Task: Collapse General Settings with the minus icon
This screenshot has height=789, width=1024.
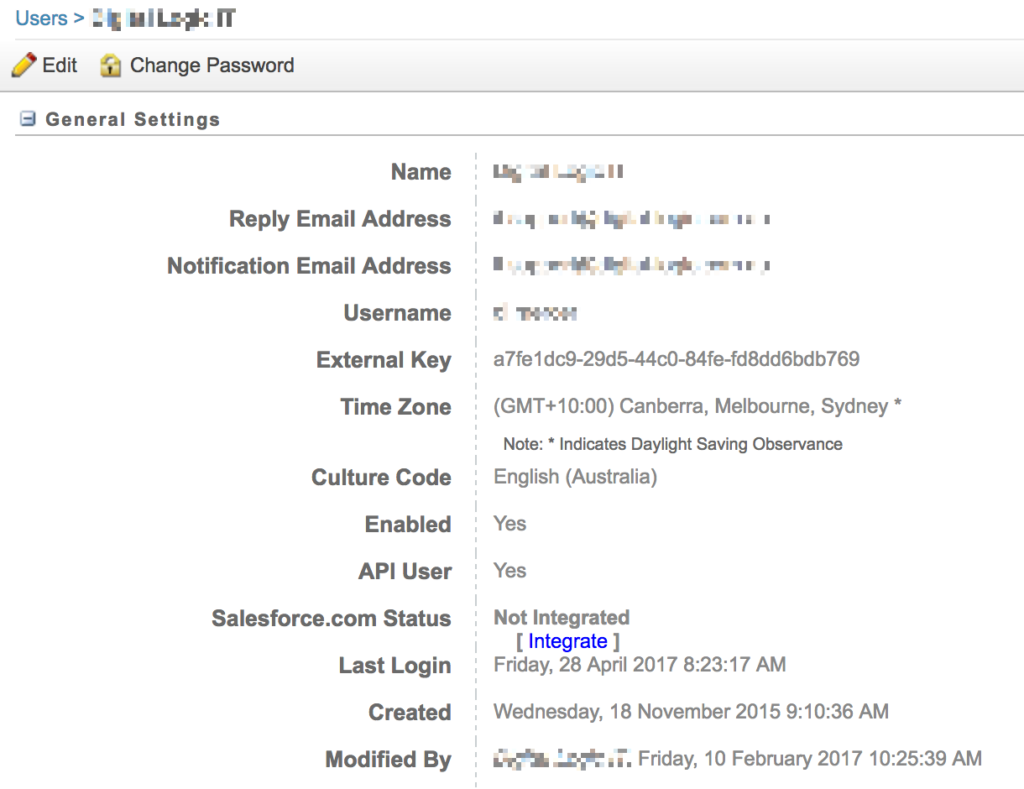Action: [28, 119]
